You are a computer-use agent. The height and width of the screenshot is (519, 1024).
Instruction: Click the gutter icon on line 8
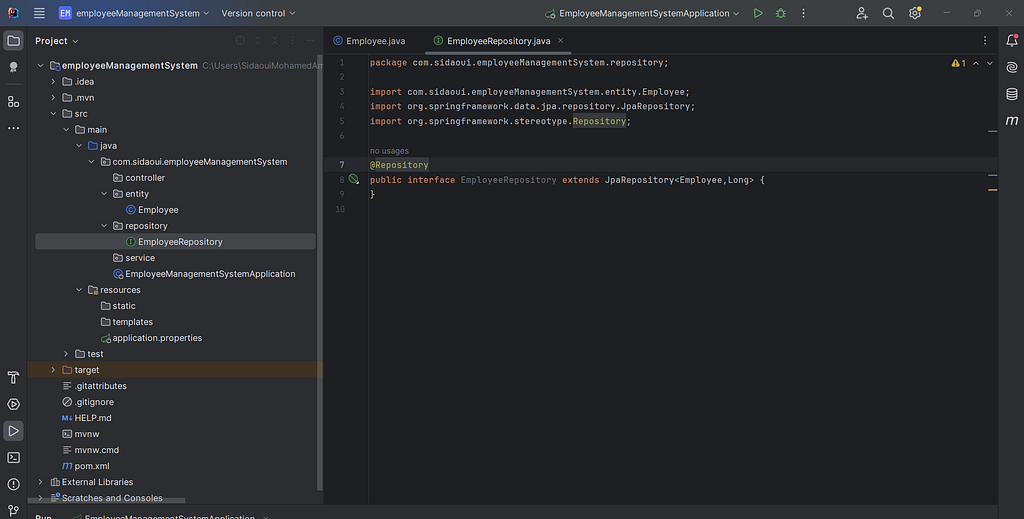pos(353,179)
